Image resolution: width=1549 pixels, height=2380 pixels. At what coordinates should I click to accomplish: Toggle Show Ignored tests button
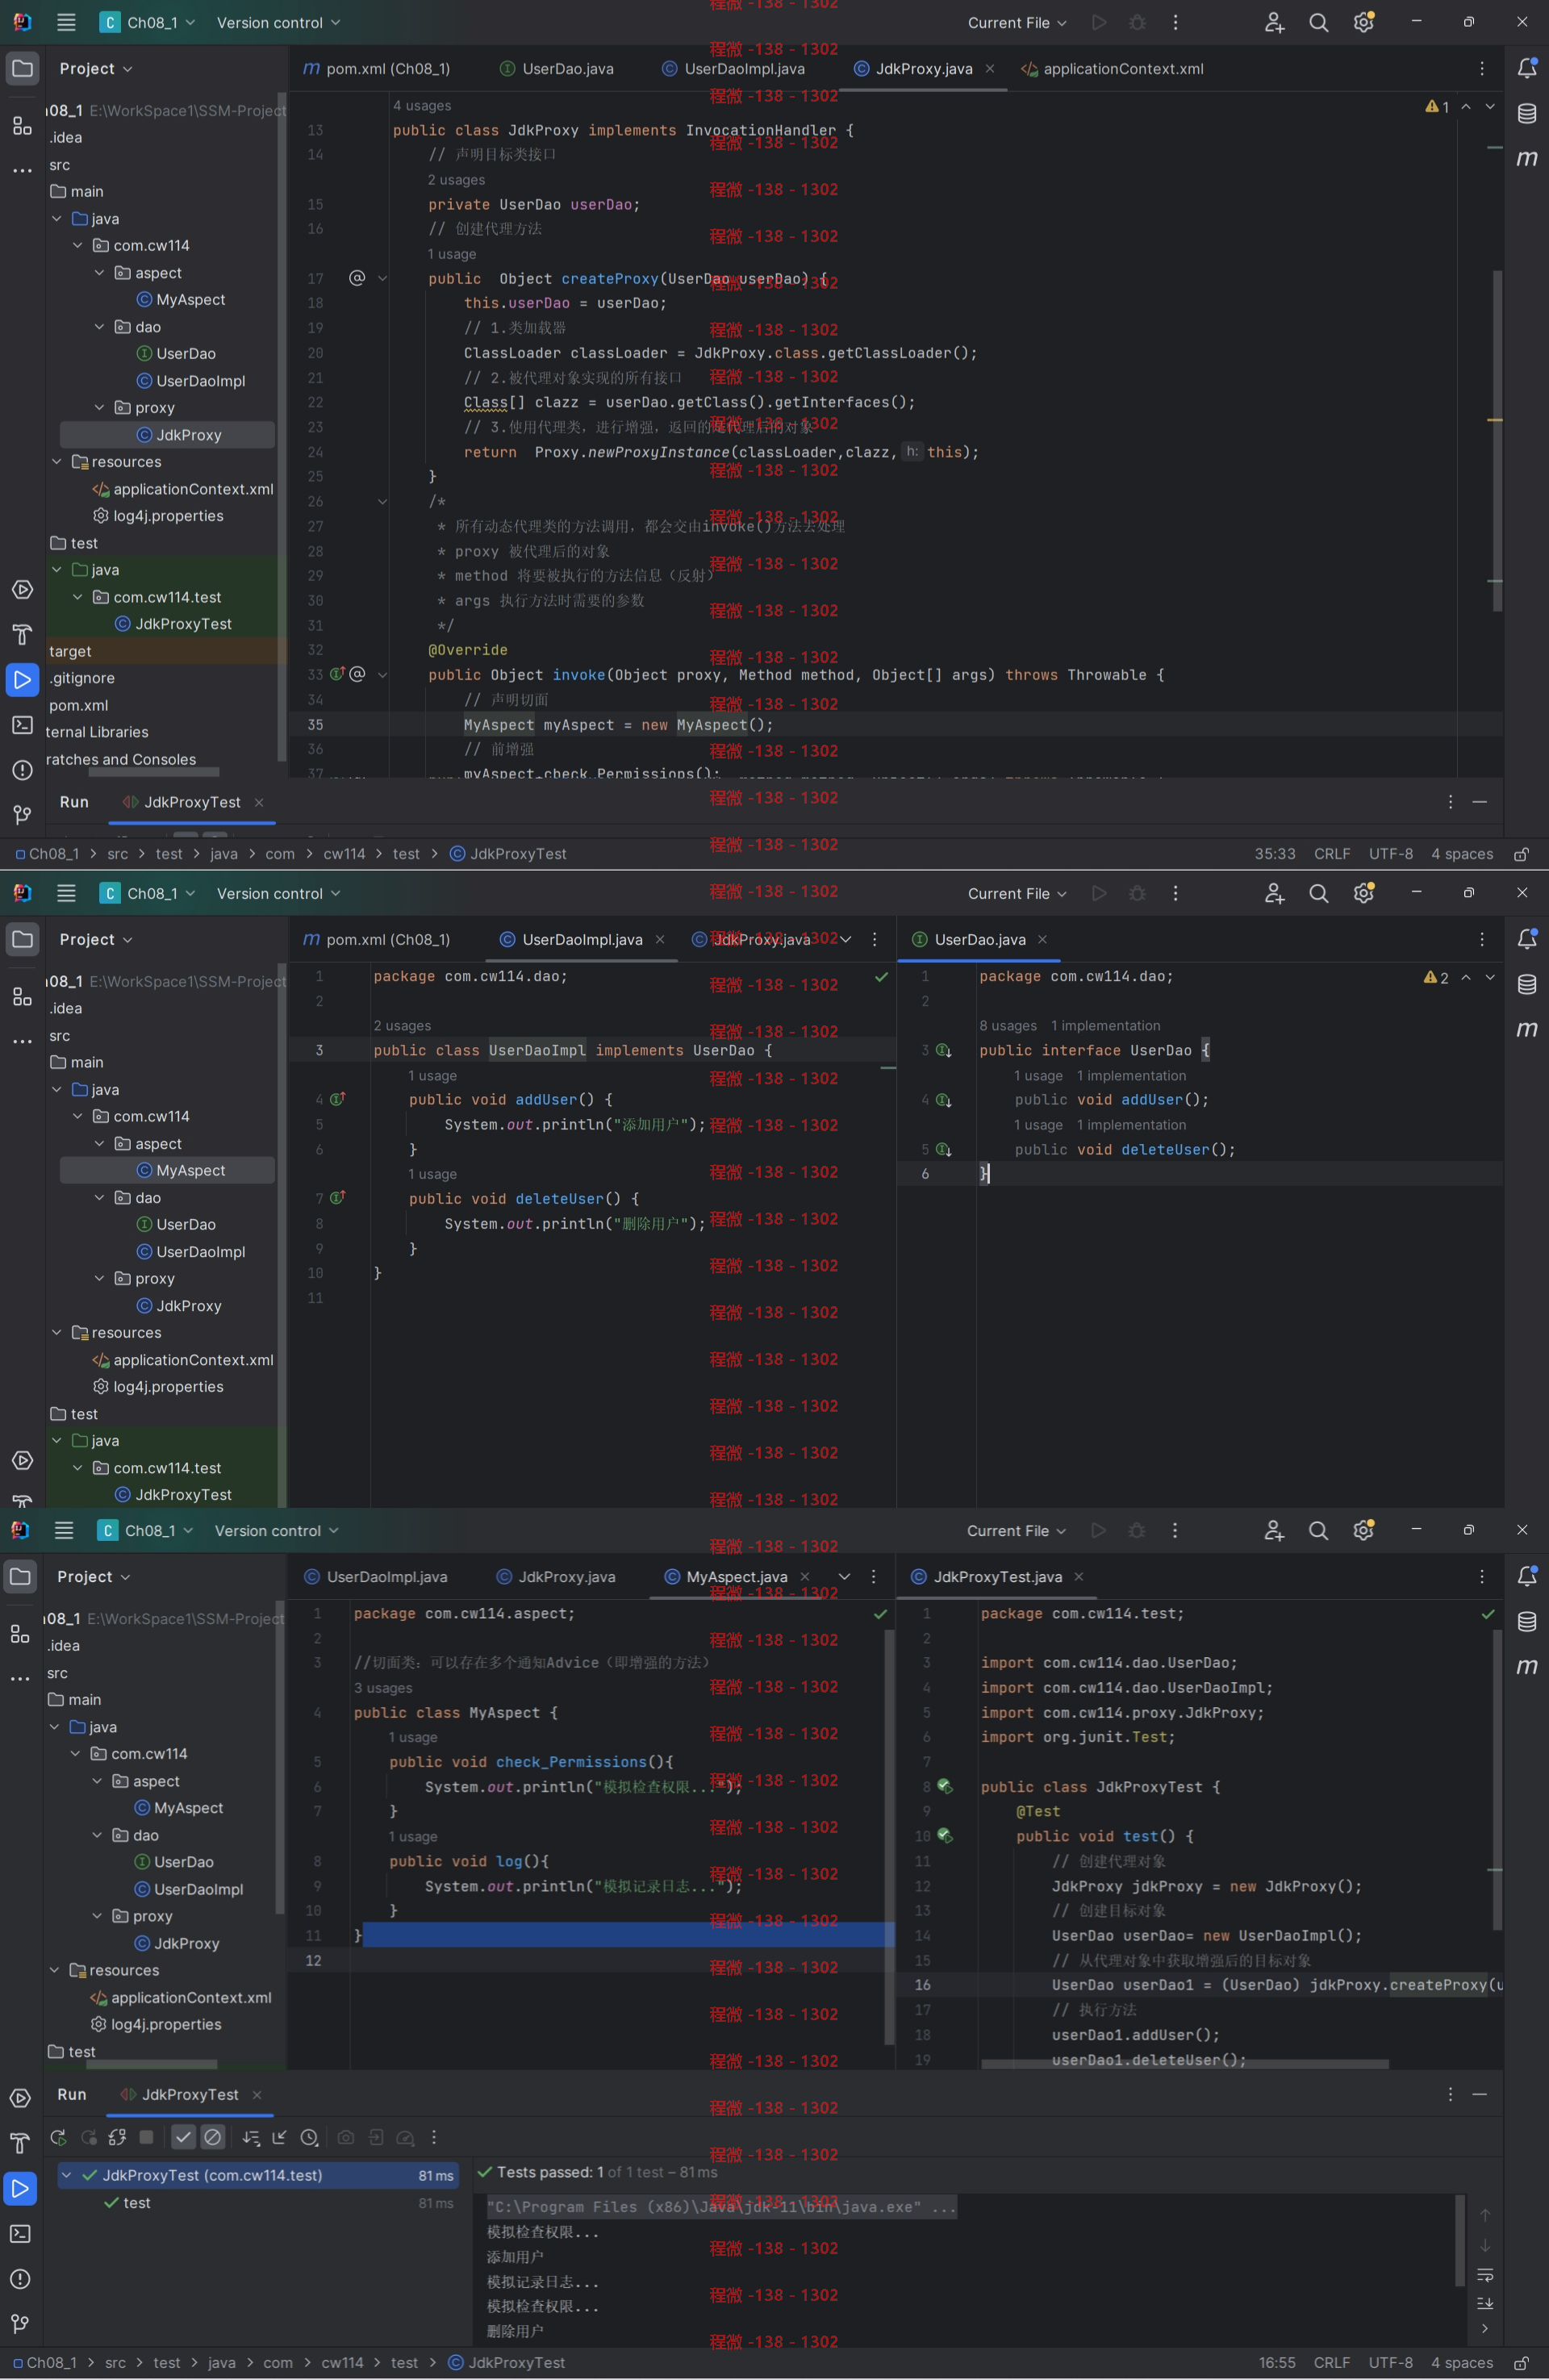(212, 2137)
